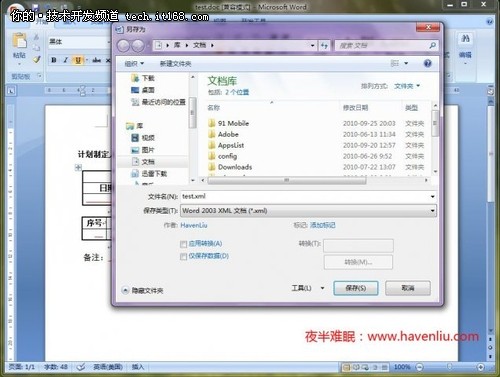The height and width of the screenshot is (377, 500).
Task: Open the 排列方式 文件夹 dropdown
Action: point(407,86)
